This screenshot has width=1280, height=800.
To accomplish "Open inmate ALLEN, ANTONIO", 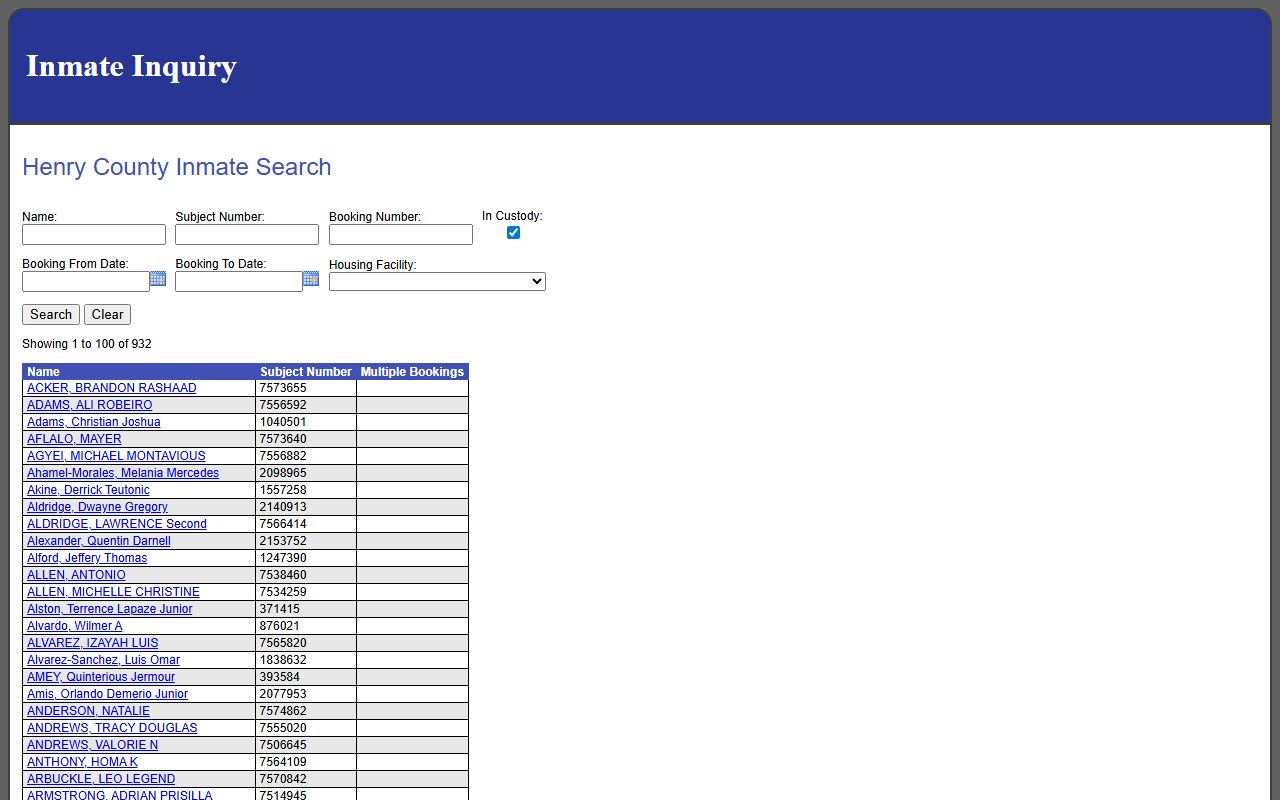I will pos(76,575).
